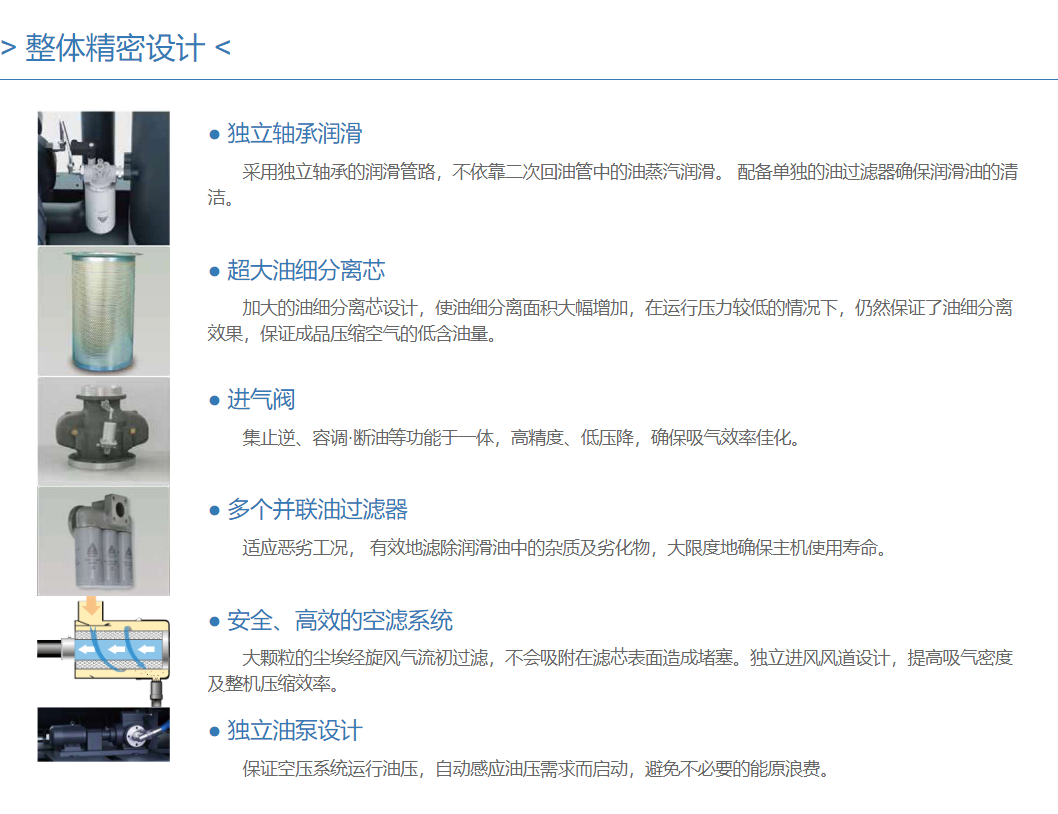
Task: Open the intake valve photo
Action: (104, 431)
